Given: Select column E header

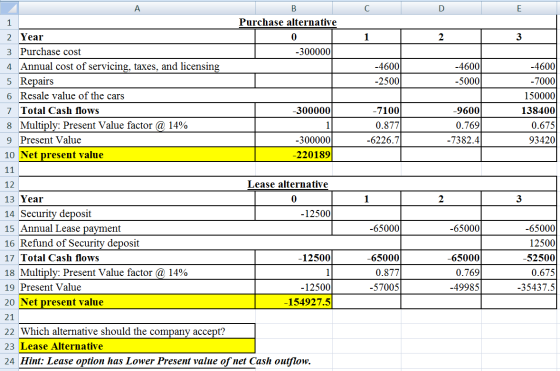Looking at the screenshot, I should click(519, 8).
